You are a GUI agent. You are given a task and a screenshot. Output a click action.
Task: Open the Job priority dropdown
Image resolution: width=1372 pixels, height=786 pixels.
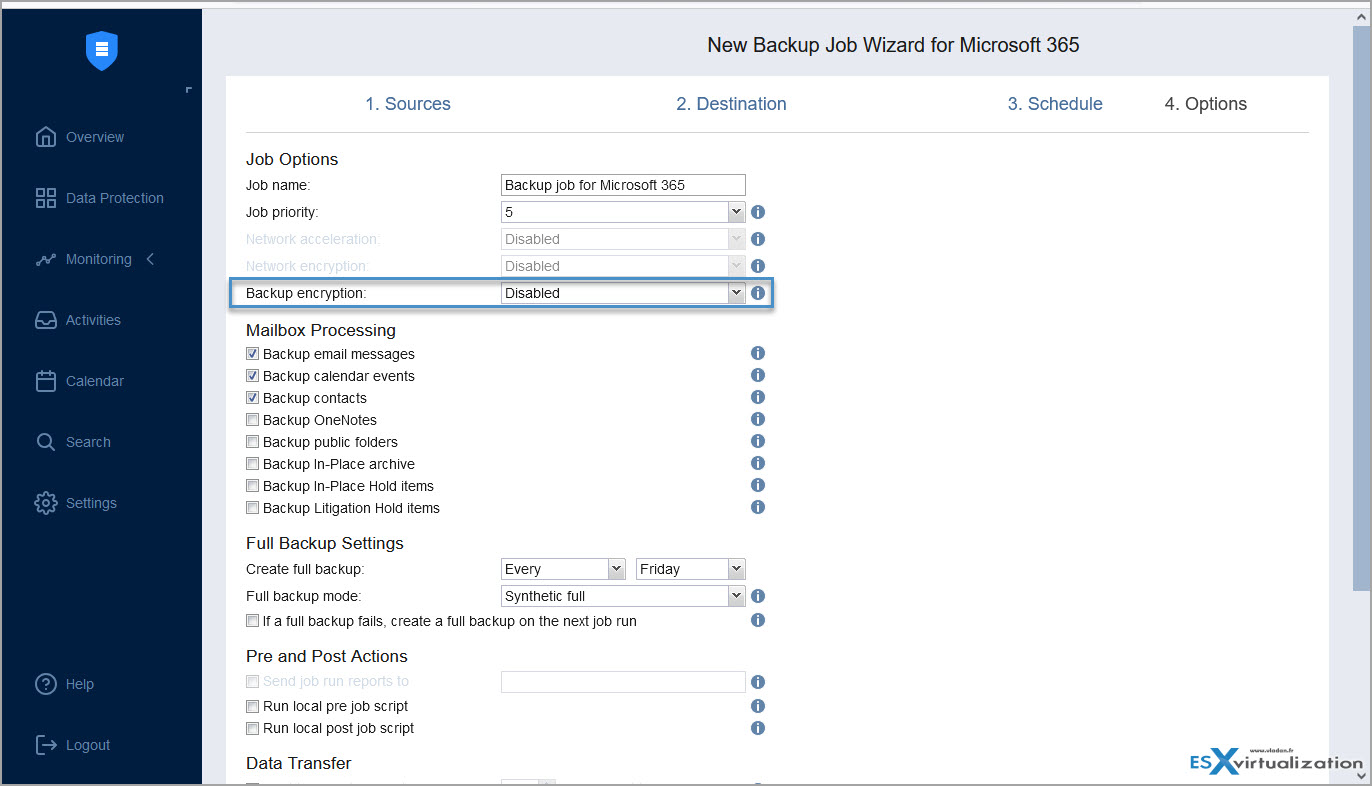623,212
